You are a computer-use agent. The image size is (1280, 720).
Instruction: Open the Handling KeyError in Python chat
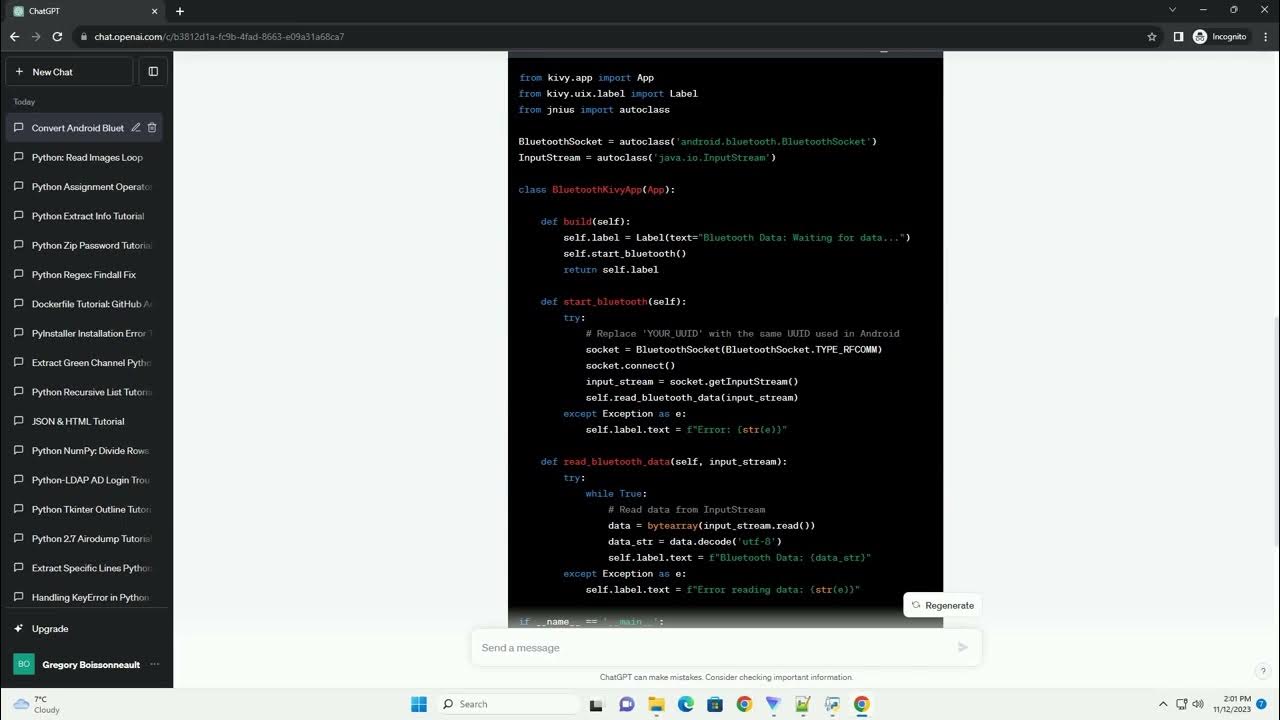(84, 597)
